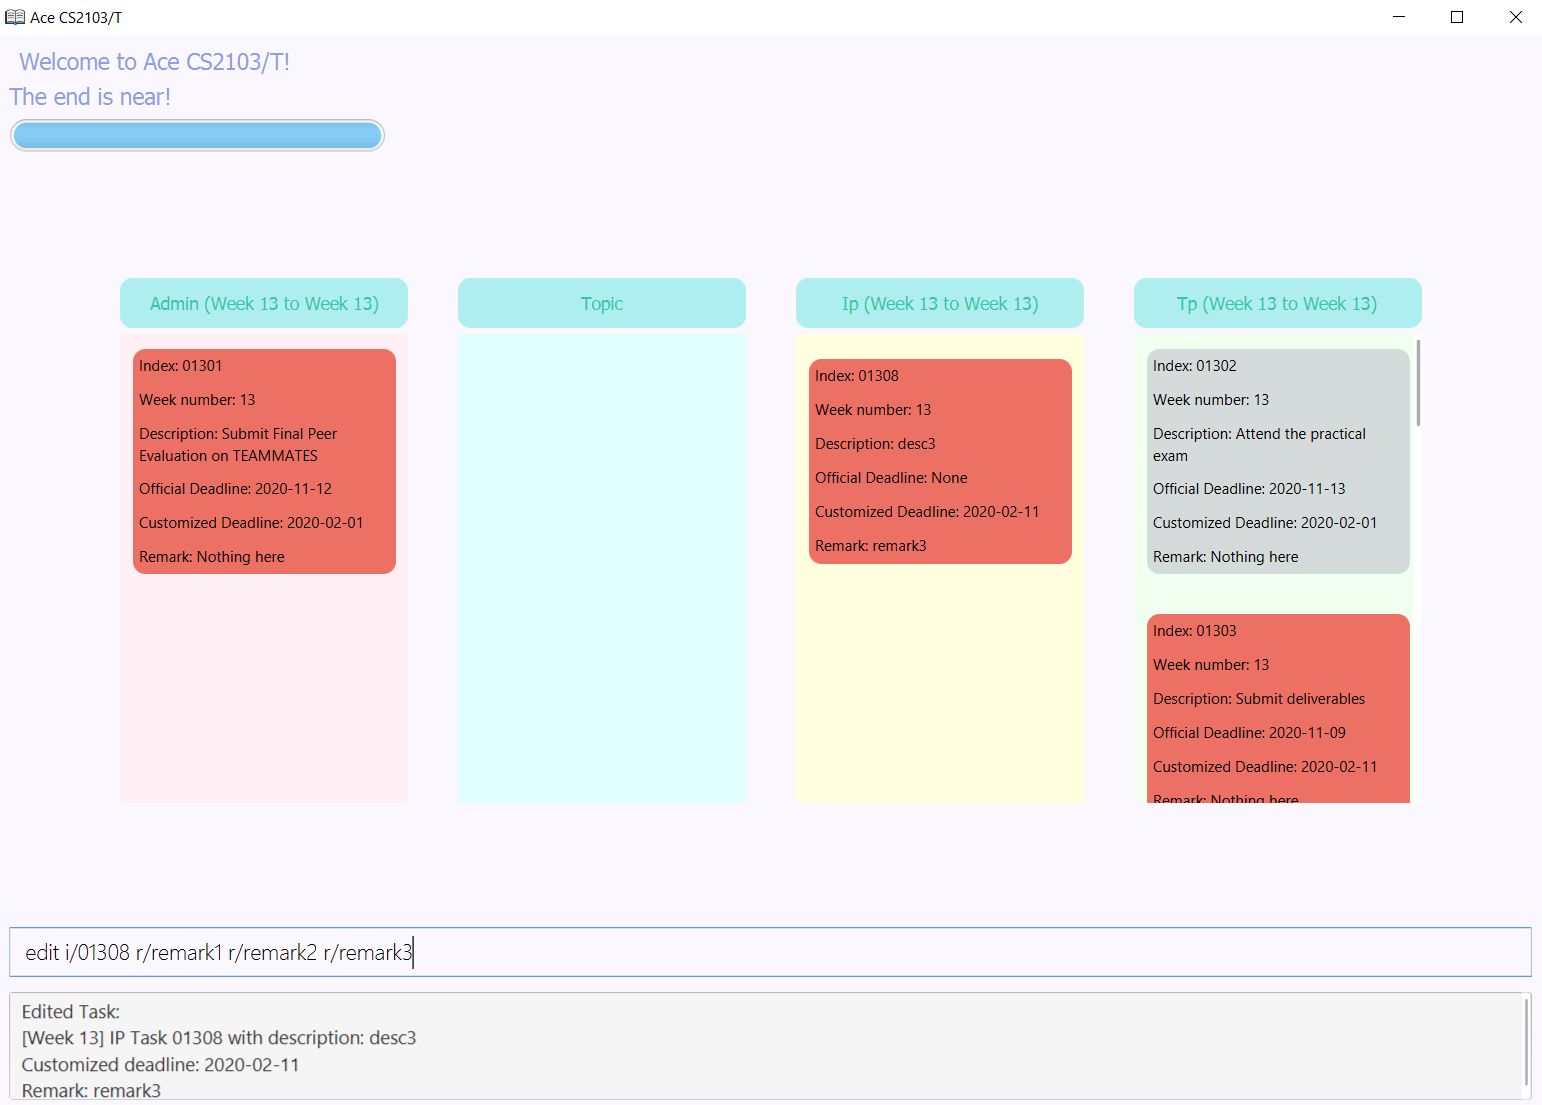Click 'Week number: 13' in task card 01303
1542x1105 pixels.
tap(1211, 665)
